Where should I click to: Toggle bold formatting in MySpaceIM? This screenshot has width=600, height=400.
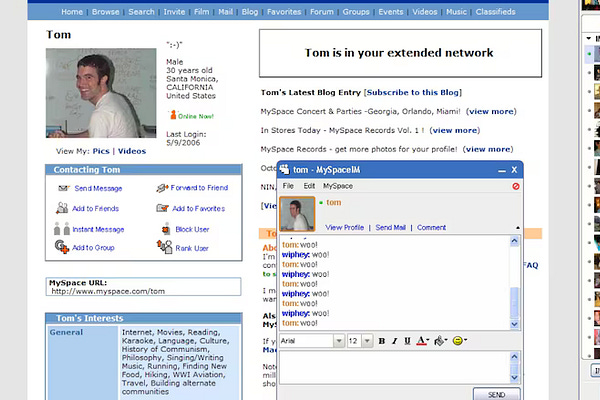(x=382, y=341)
